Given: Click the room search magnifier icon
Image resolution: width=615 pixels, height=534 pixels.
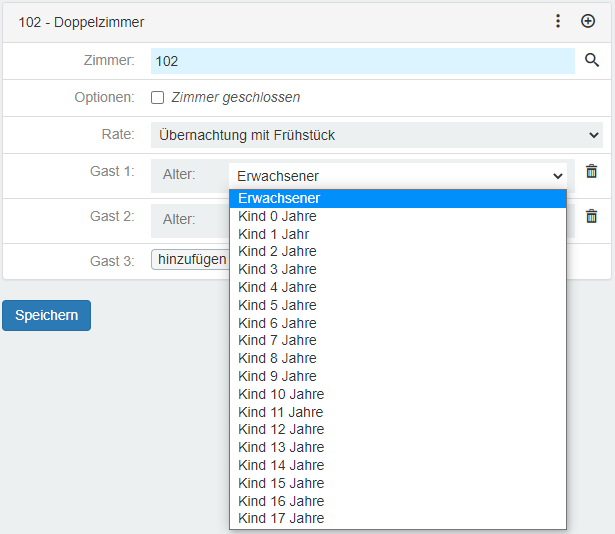Looking at the screenshot, I should point(593,61).
